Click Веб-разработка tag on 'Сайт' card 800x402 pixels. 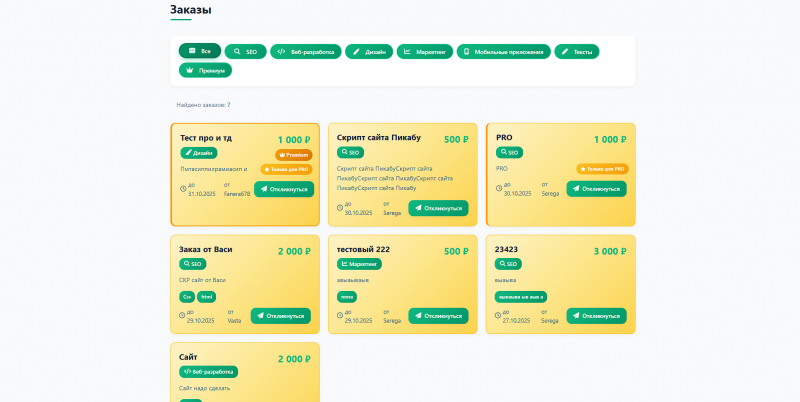tap(208, 372)
